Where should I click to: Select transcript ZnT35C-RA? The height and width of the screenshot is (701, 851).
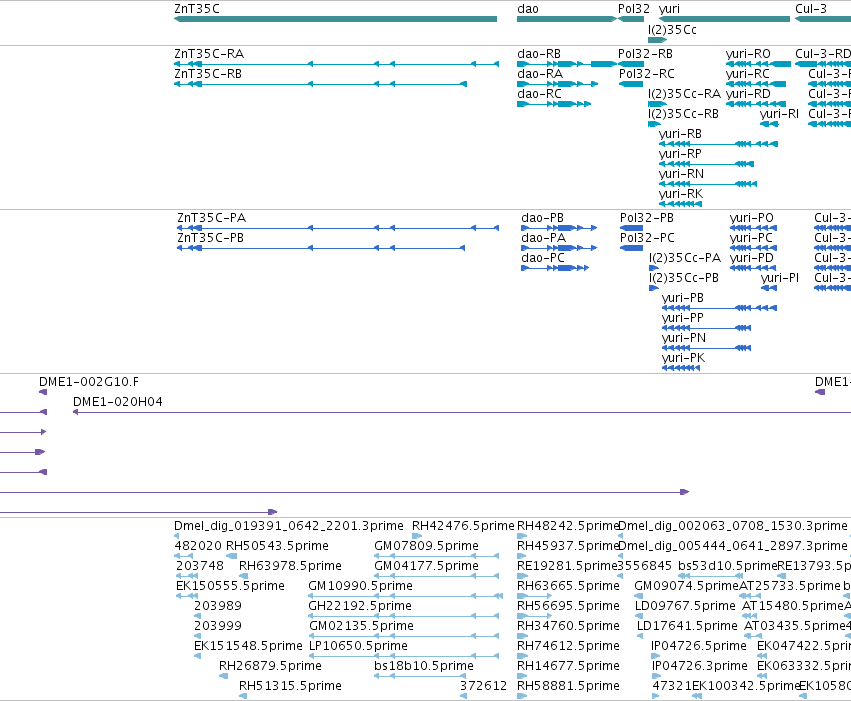(336, 64)
